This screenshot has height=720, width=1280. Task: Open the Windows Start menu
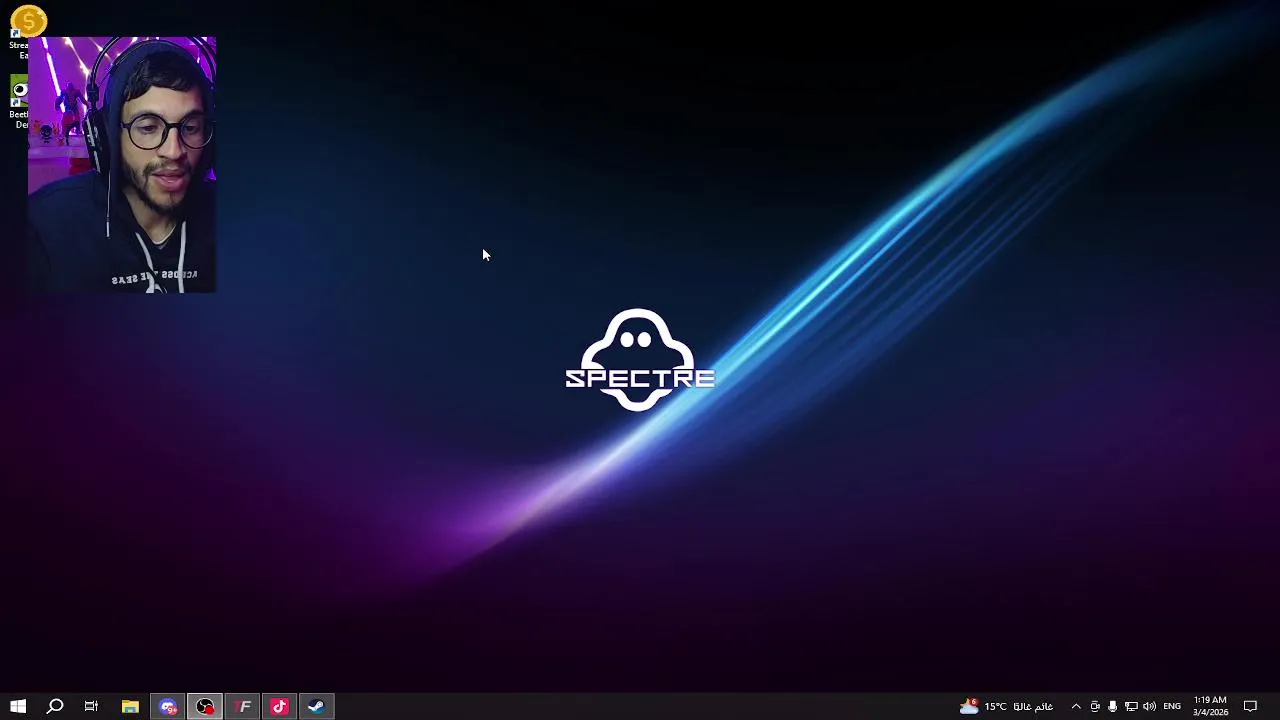click(x=18, y=707)
